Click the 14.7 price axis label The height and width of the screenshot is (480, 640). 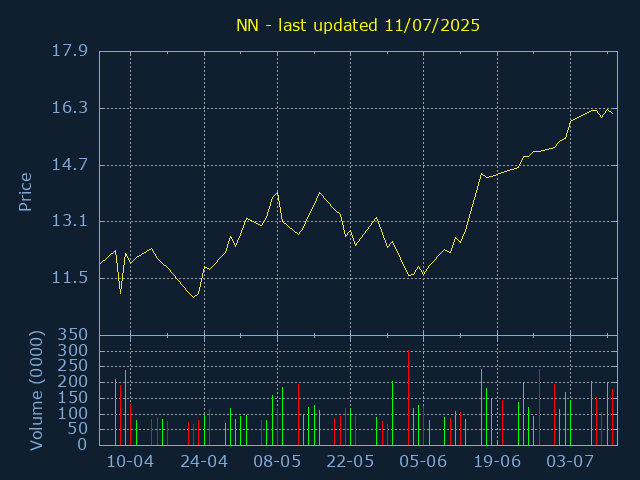(70, 165)
